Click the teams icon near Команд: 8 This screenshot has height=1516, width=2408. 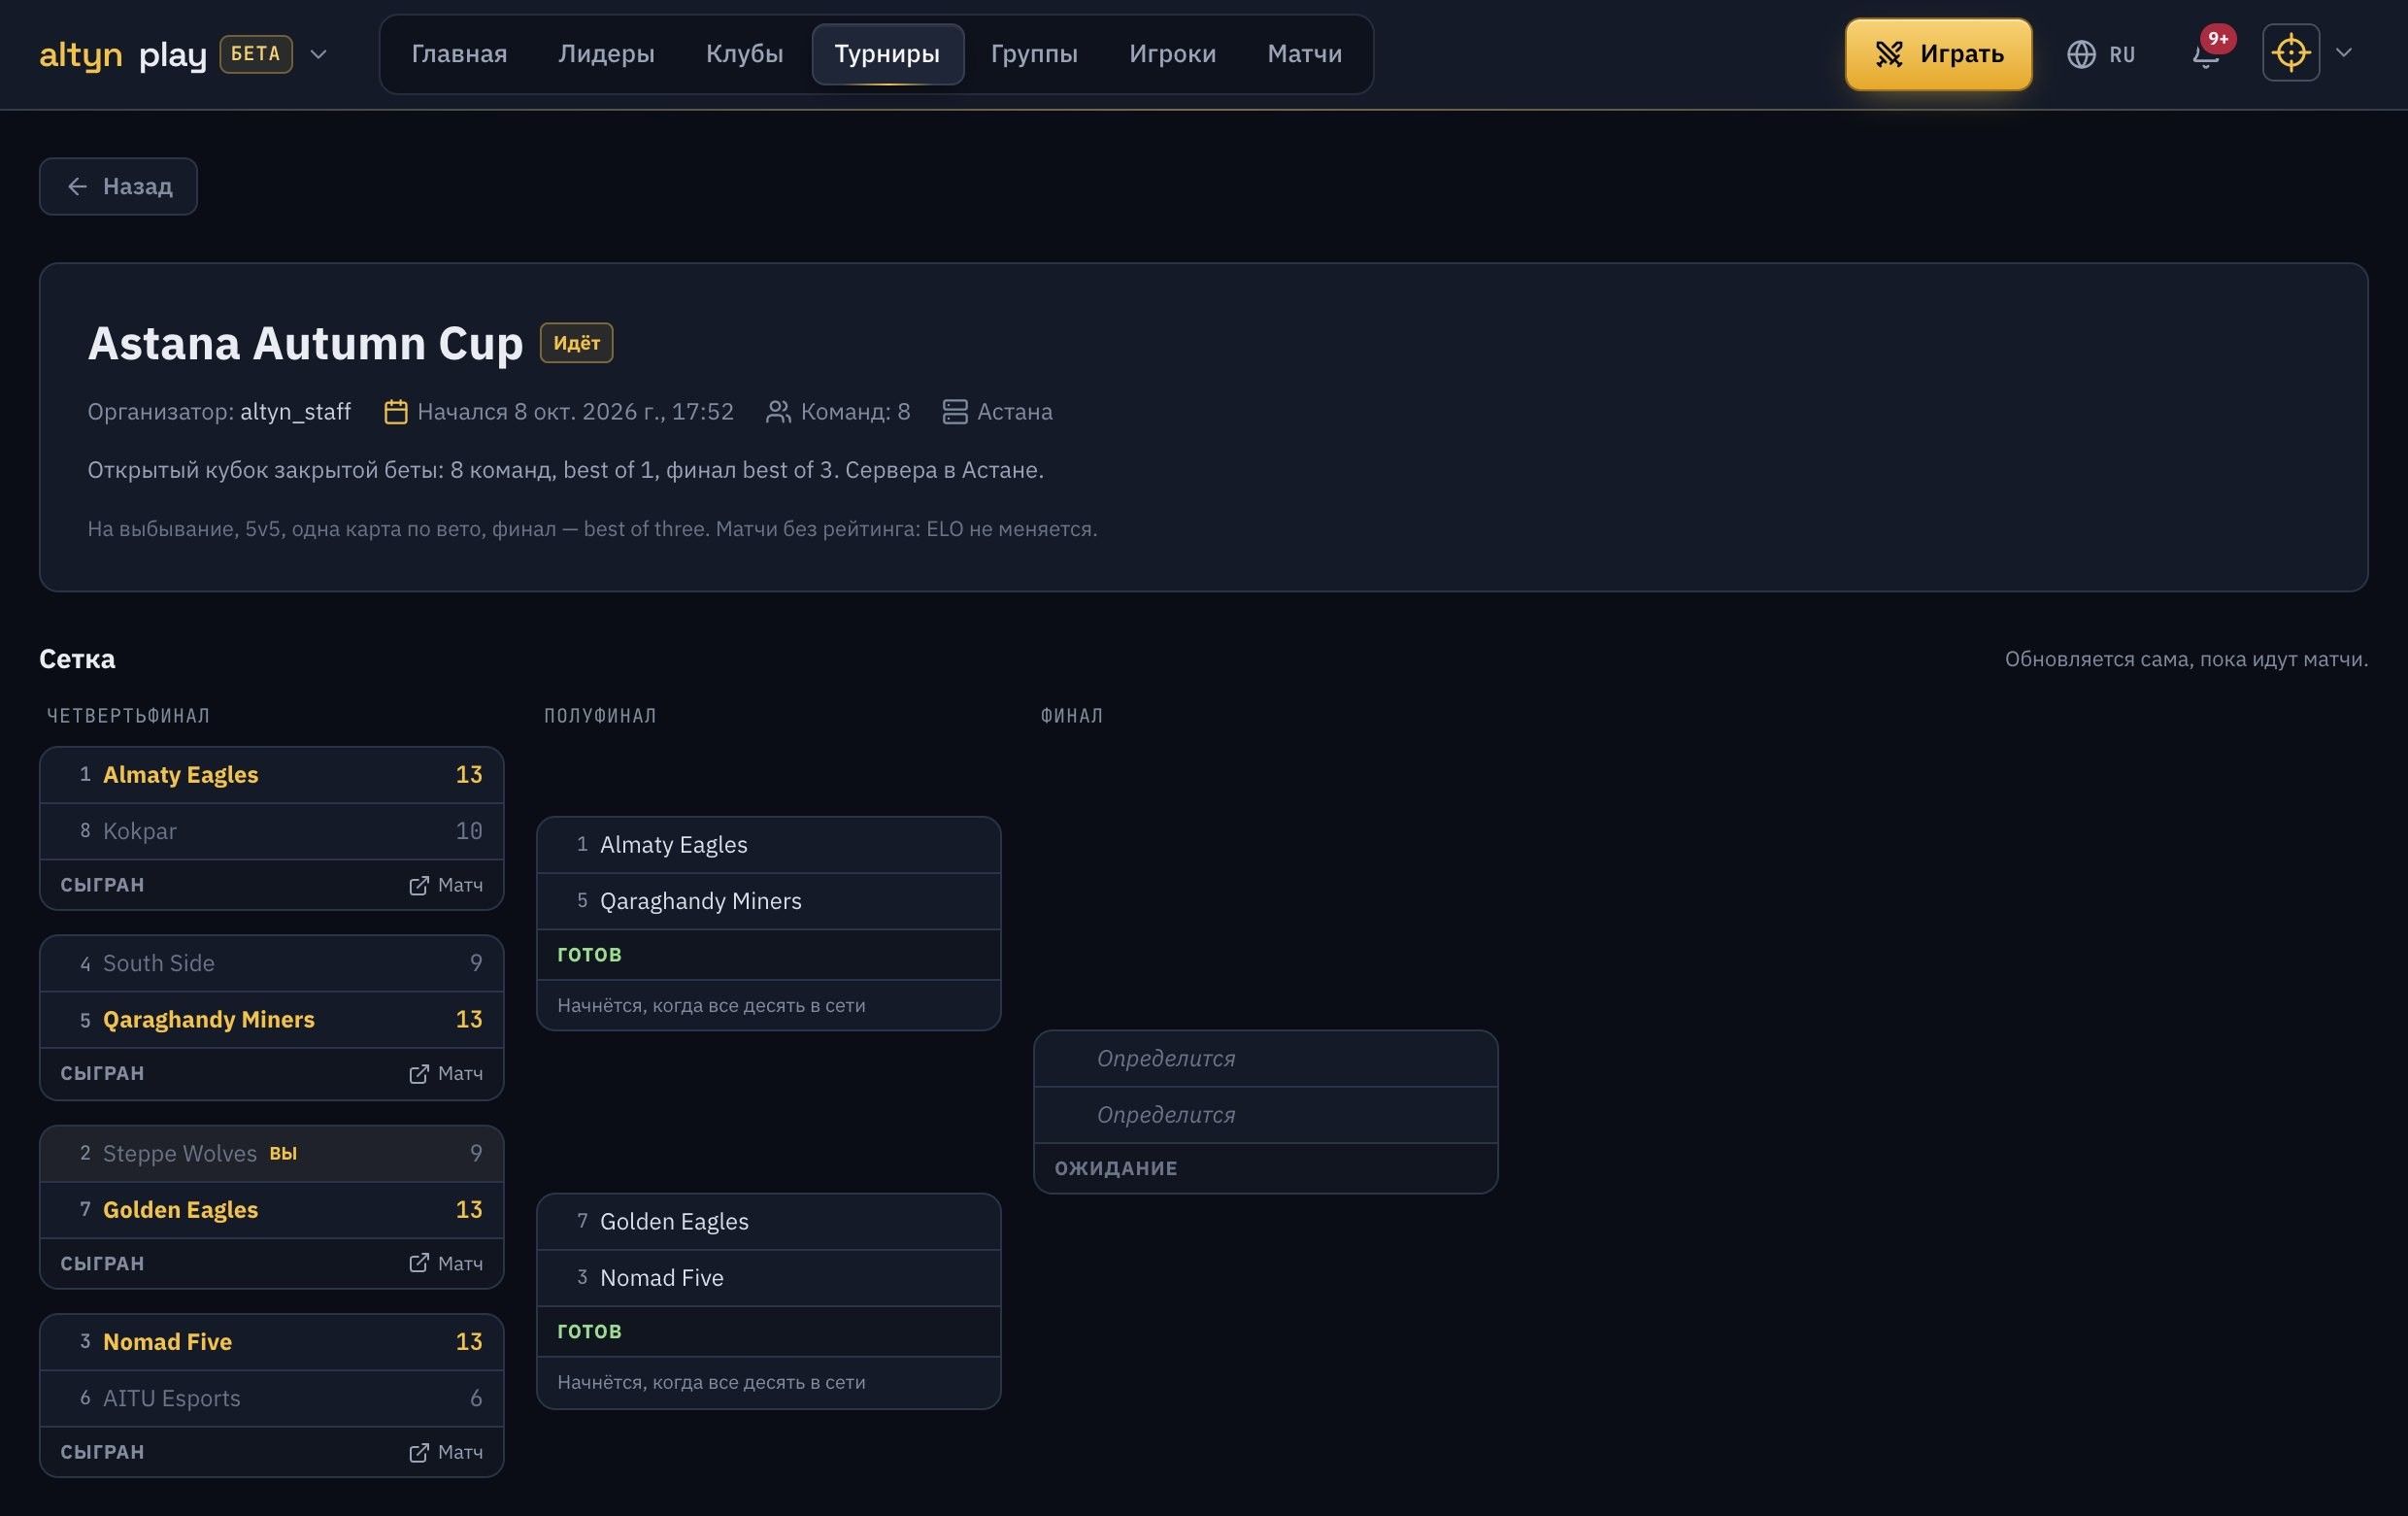click(x=777, y=412)
